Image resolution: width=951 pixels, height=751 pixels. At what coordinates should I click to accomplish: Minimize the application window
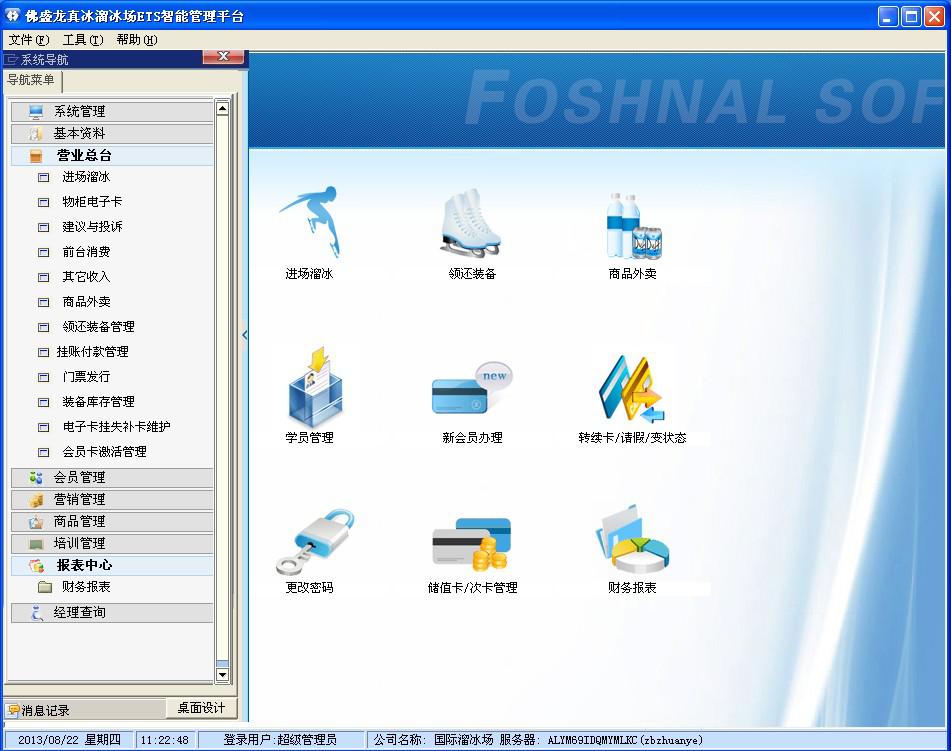[x=888, y=16]
